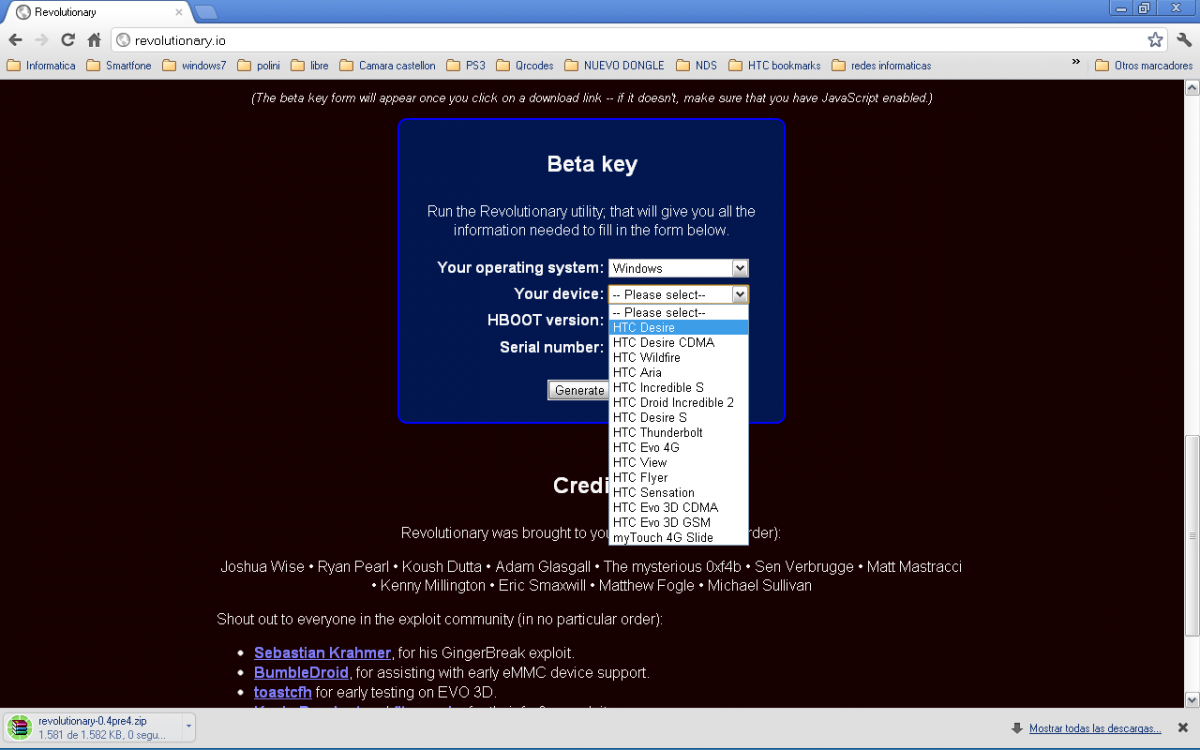
Task: Close the downloads bar
Action: pyautogui.click(x=1183, y=728)
